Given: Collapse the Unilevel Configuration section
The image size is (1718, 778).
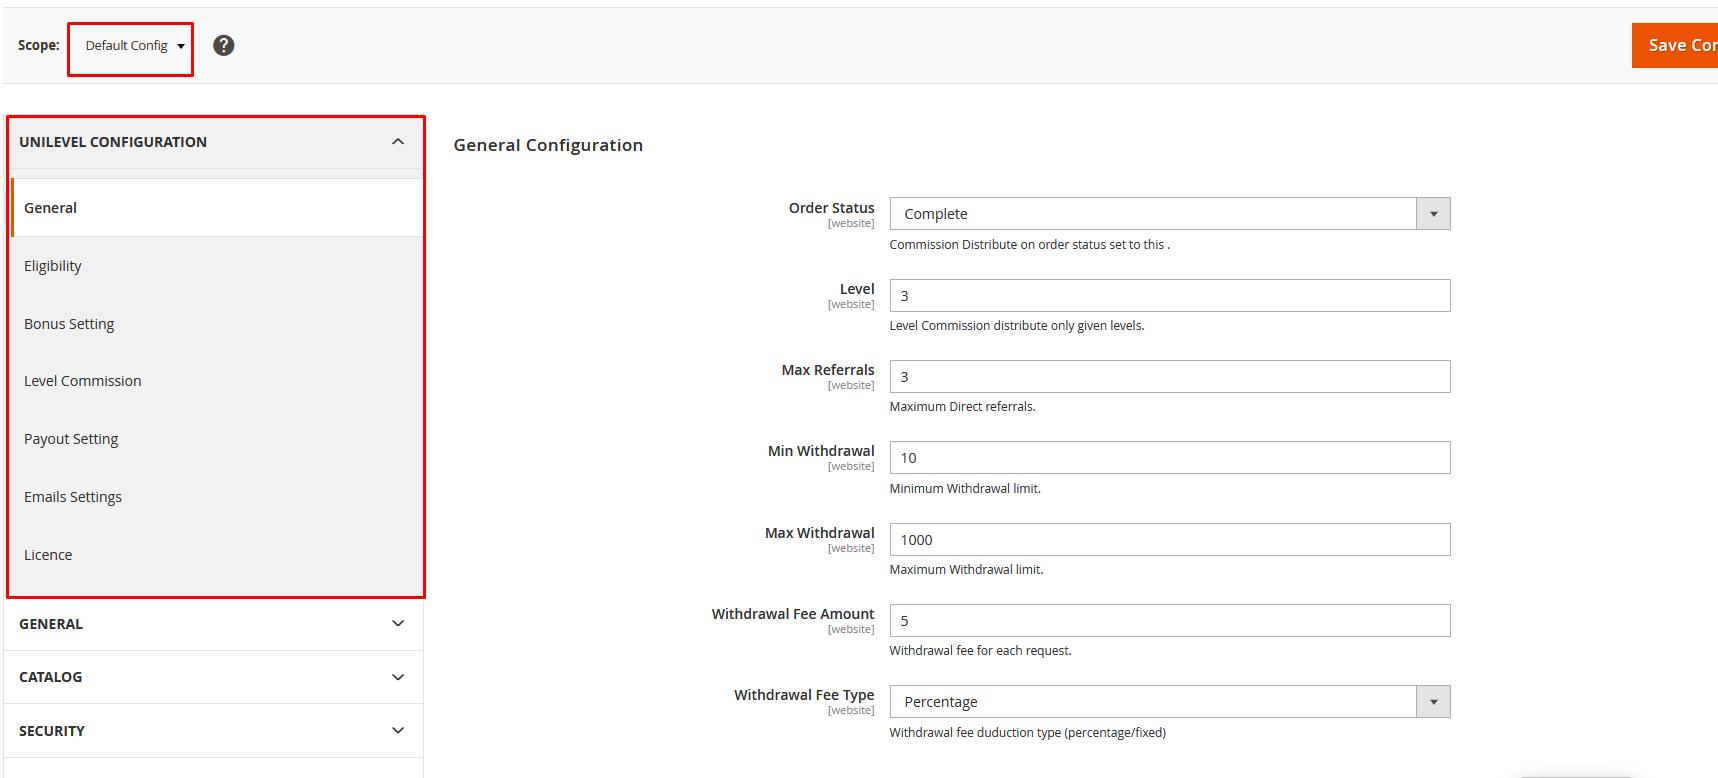Looking at the screenshot, I should tap(397, 142).
